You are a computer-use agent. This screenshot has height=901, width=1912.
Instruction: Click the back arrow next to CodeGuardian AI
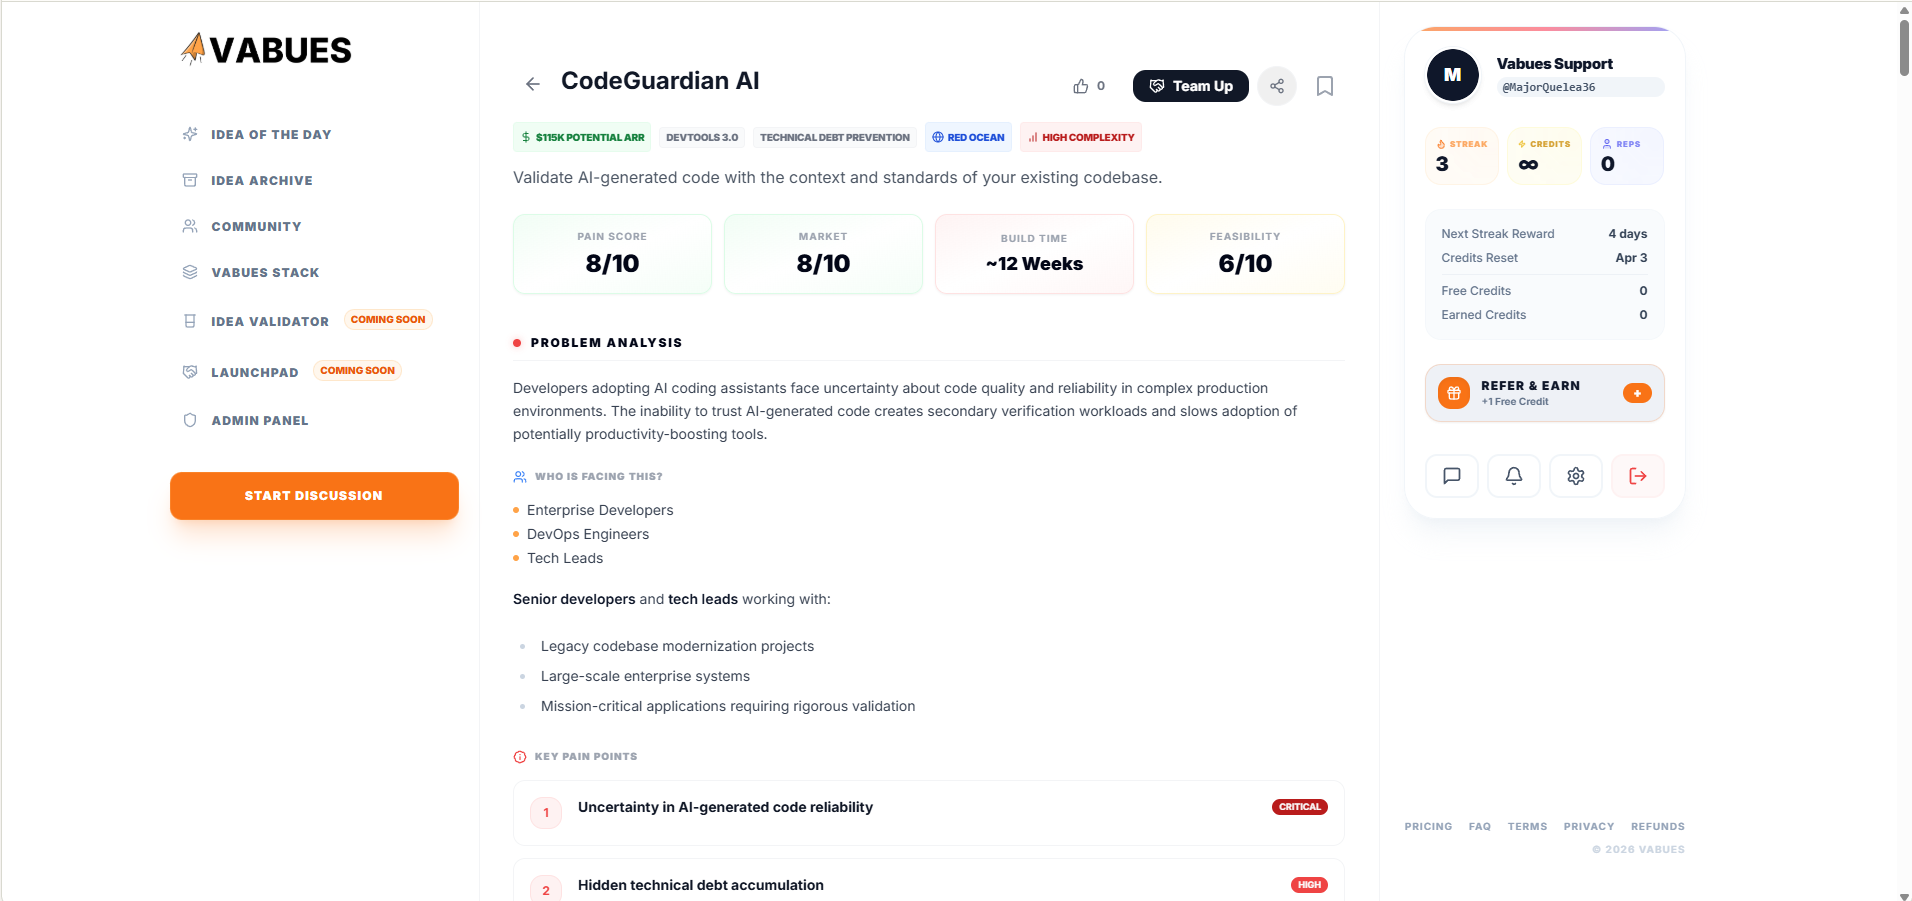click(533, 84)
